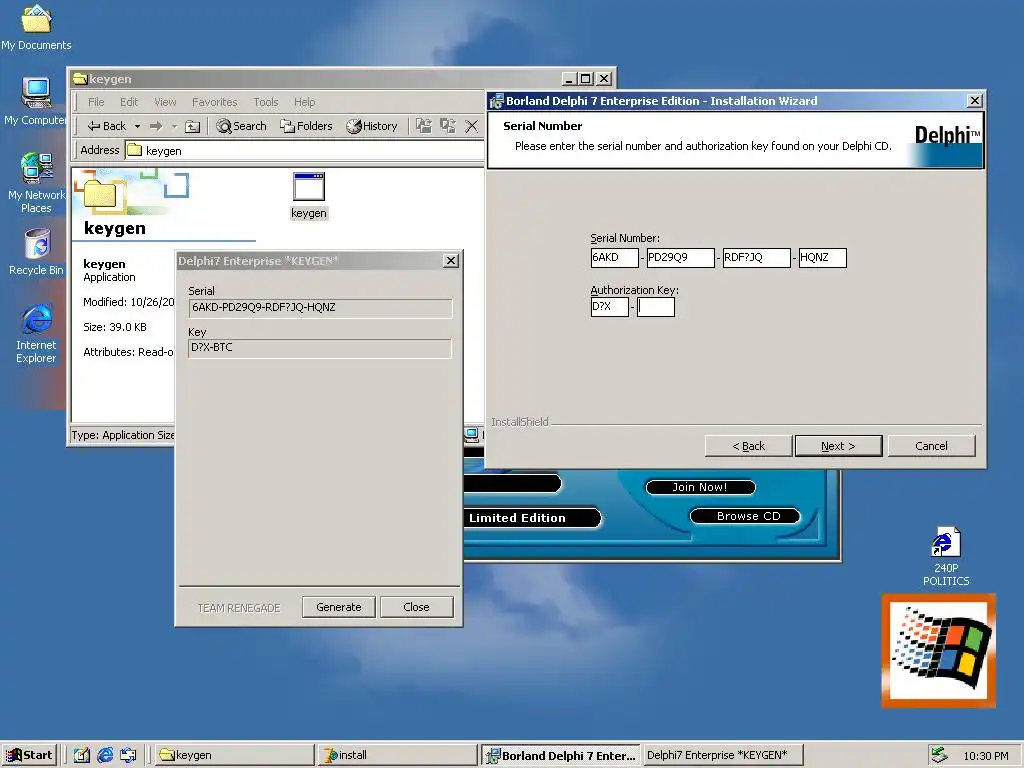Open the Help menu in Explorer
Image resolution: width=1024 pixels, height=768 pixels.
(x=304, y=102)
